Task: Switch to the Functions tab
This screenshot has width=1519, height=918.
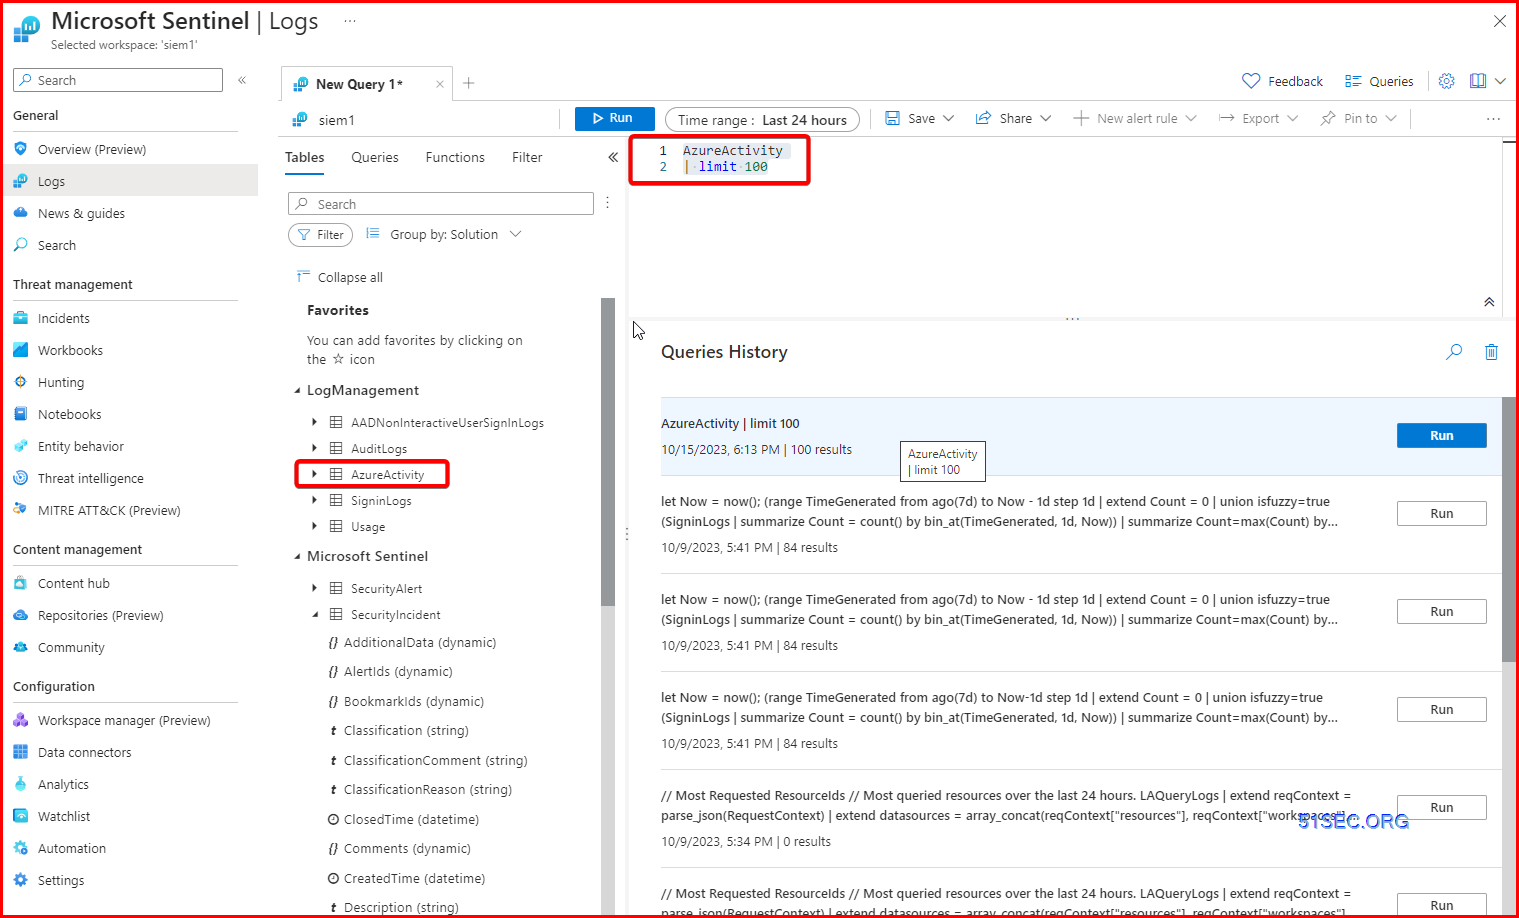Action: [455, 158]
